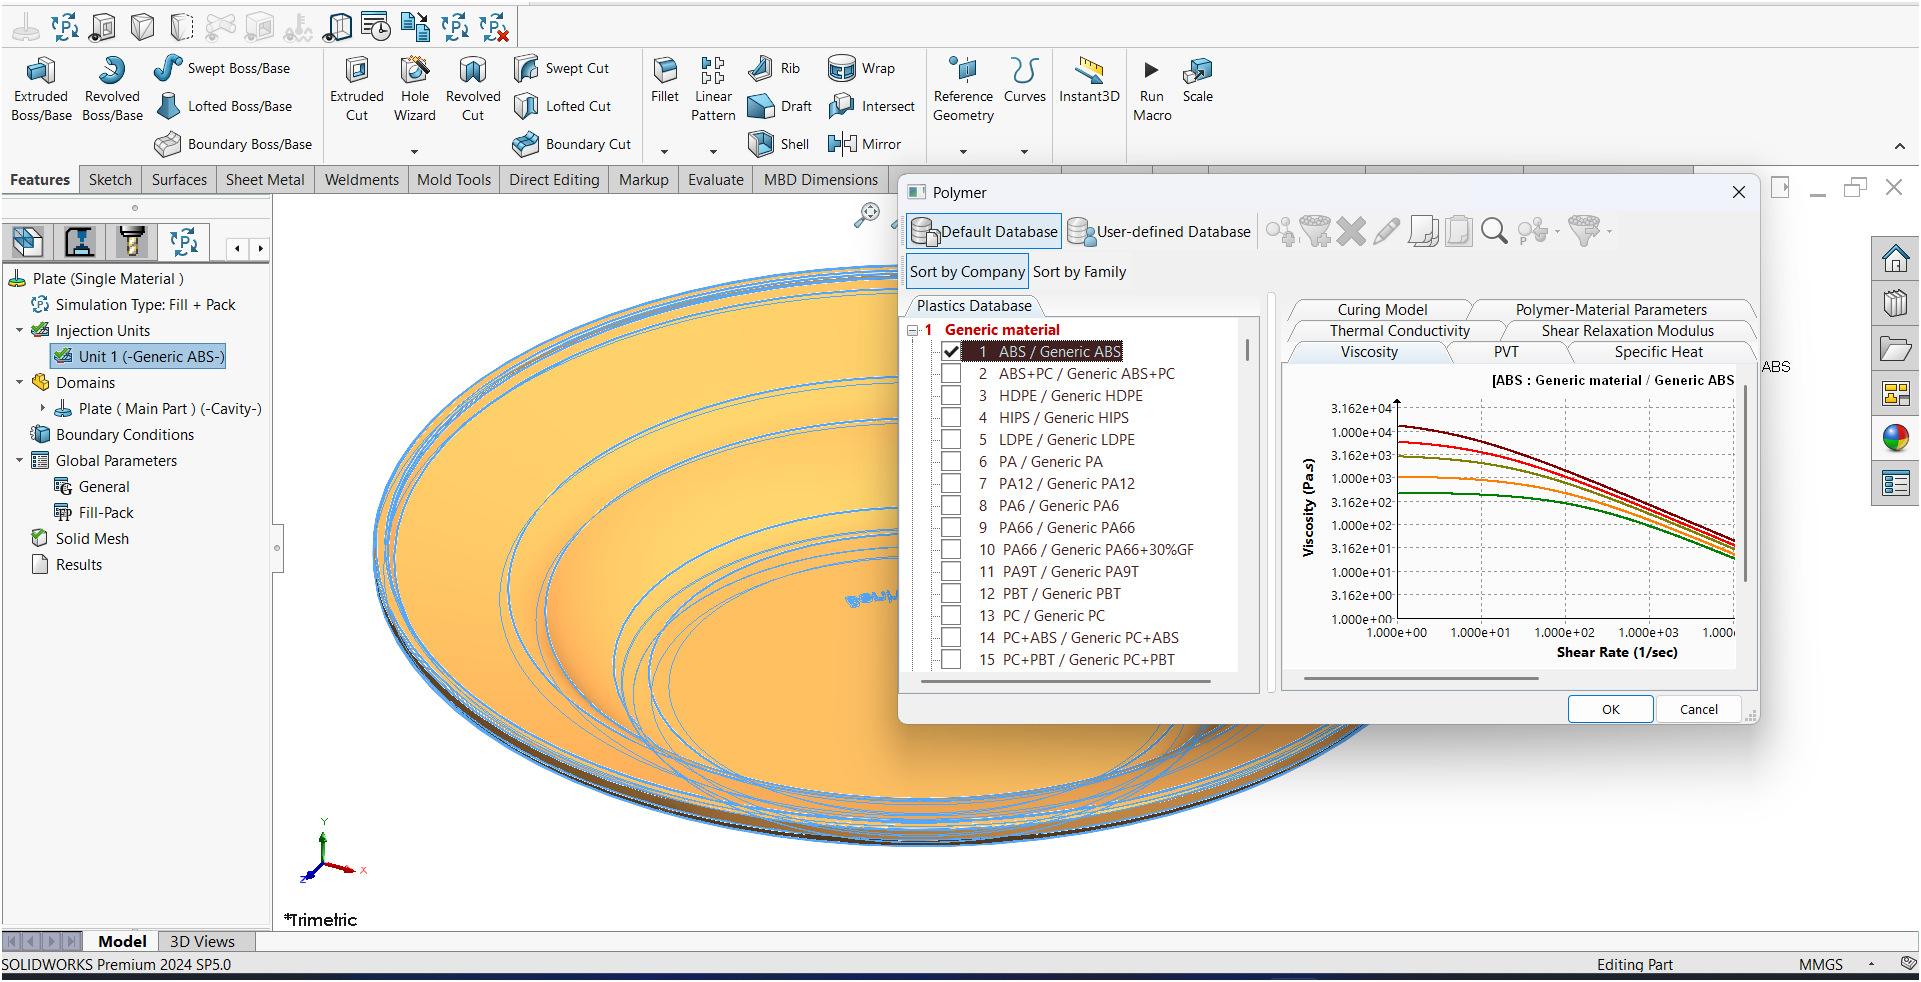Click search magnifier in Polymer toolbar

(1494, 231)
